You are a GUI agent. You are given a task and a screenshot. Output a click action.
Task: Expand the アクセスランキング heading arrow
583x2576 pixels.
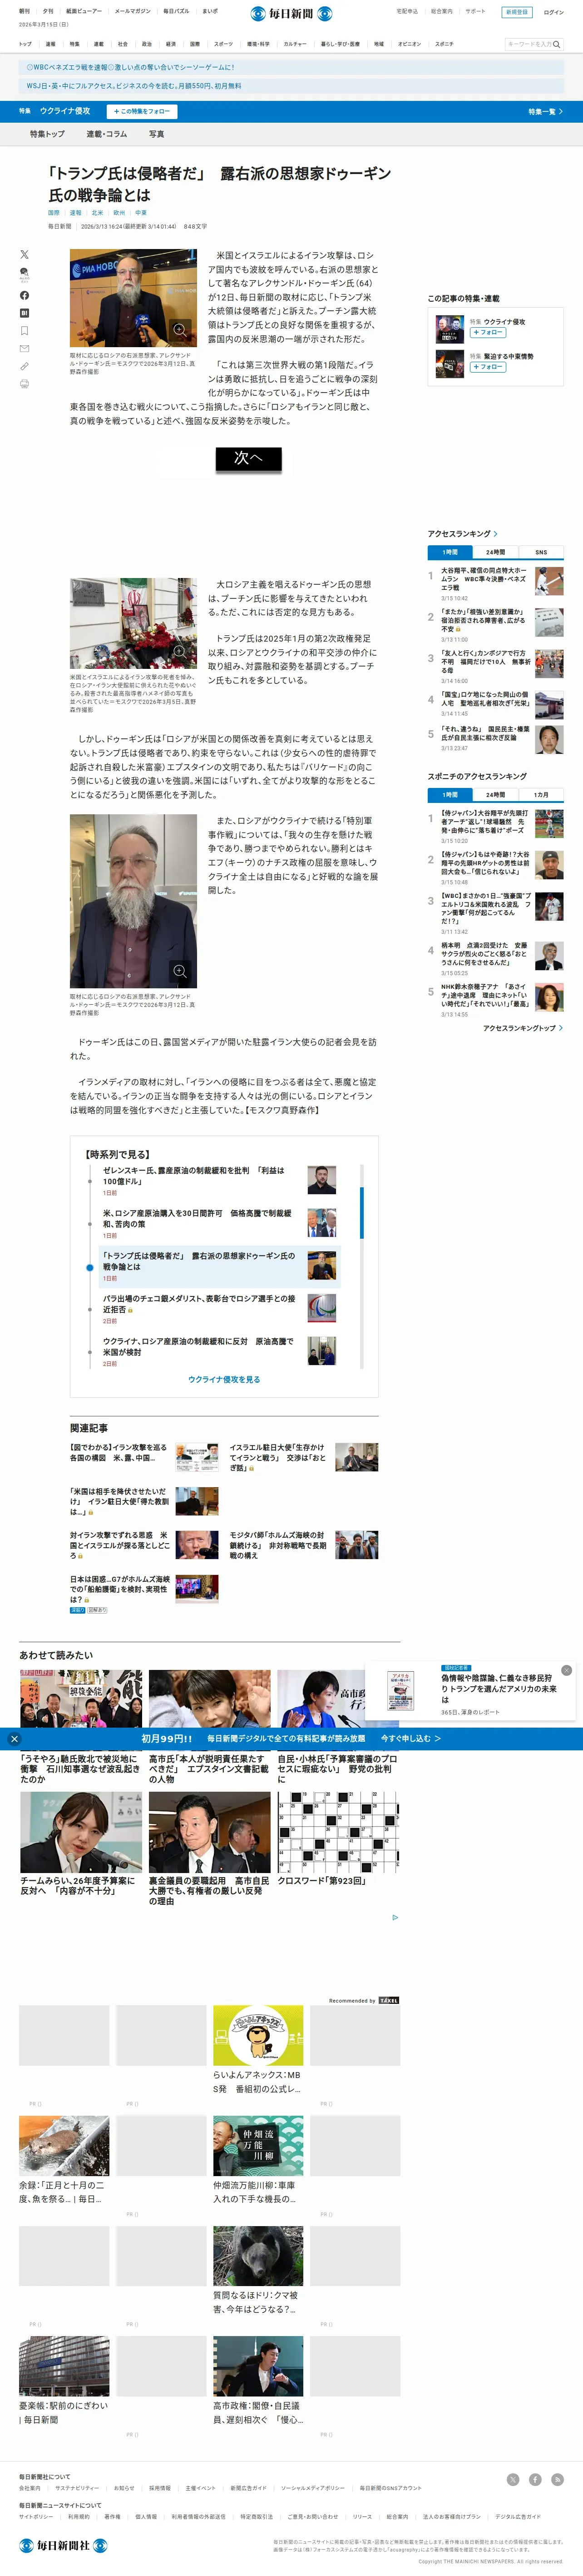tap(495, 534)
